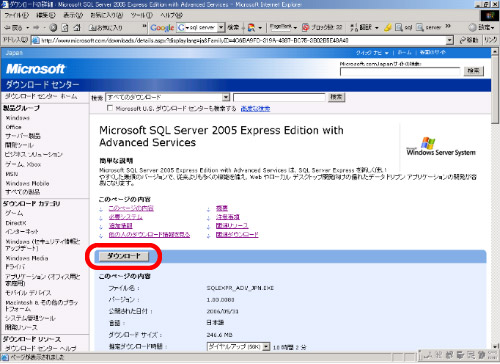
Task: Open the 表示(V) menu
Action: [x=73, y=15]
